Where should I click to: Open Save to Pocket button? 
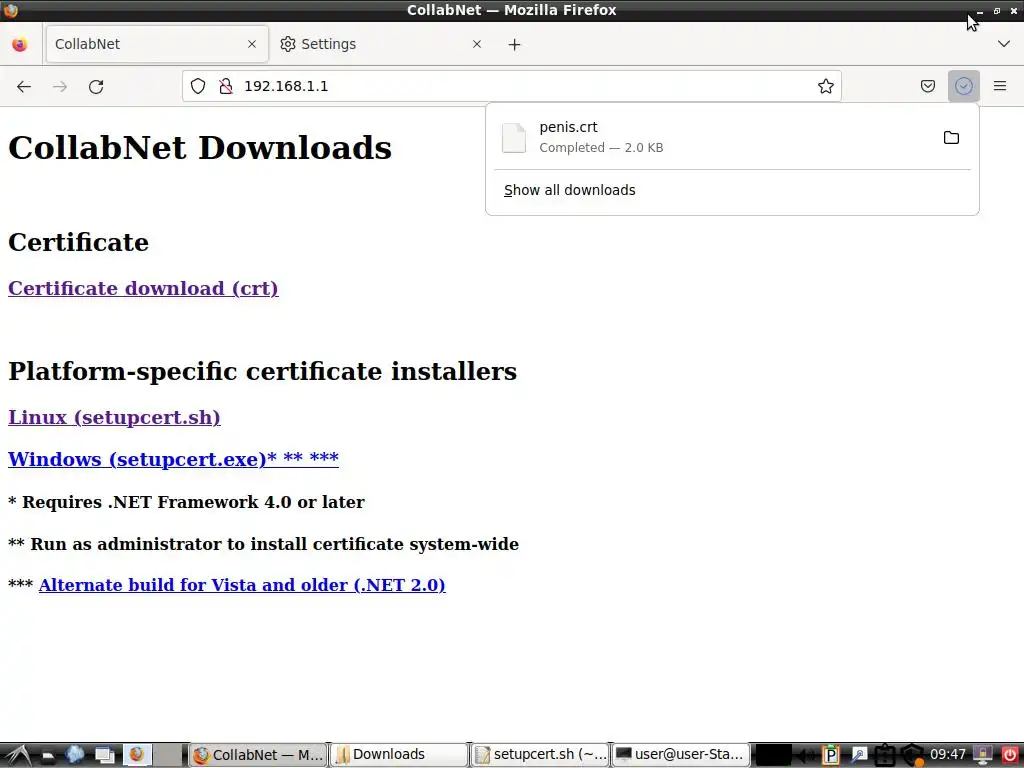pyautogui.click(x=928, y=86)
